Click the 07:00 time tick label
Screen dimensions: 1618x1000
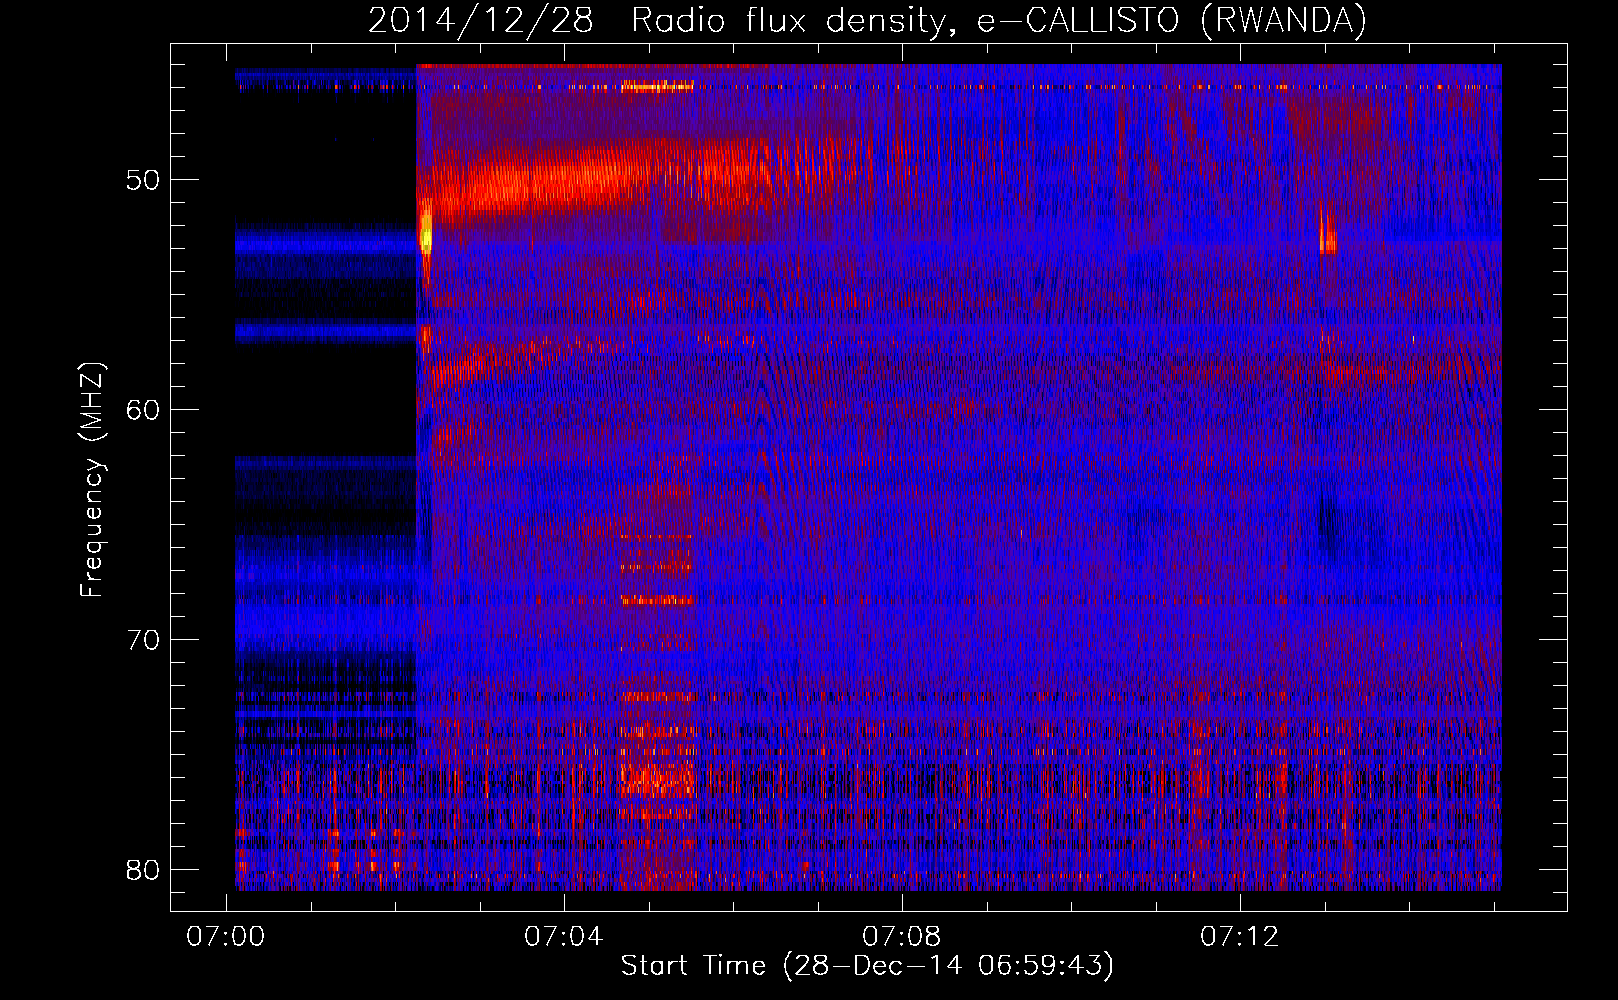(x=226, y=936)
